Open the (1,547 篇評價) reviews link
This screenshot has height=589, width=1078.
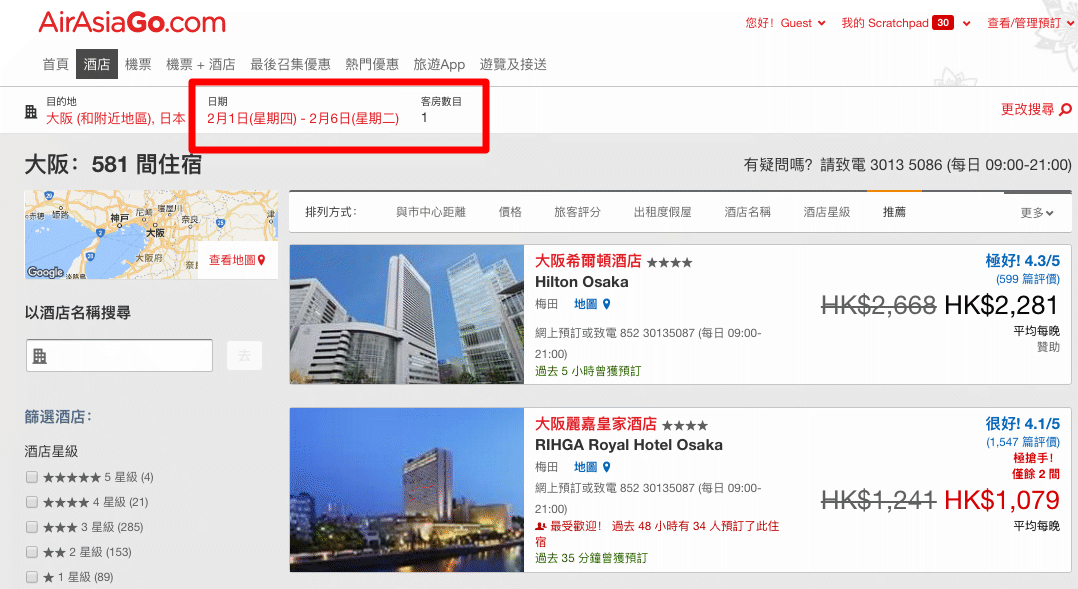tap(1023, 442)
